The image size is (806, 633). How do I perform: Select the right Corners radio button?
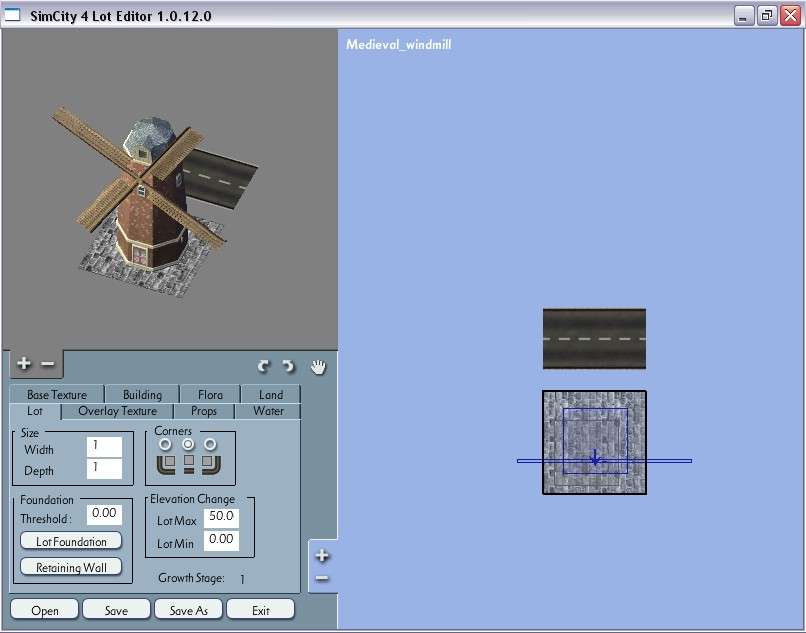click(210, 444)
